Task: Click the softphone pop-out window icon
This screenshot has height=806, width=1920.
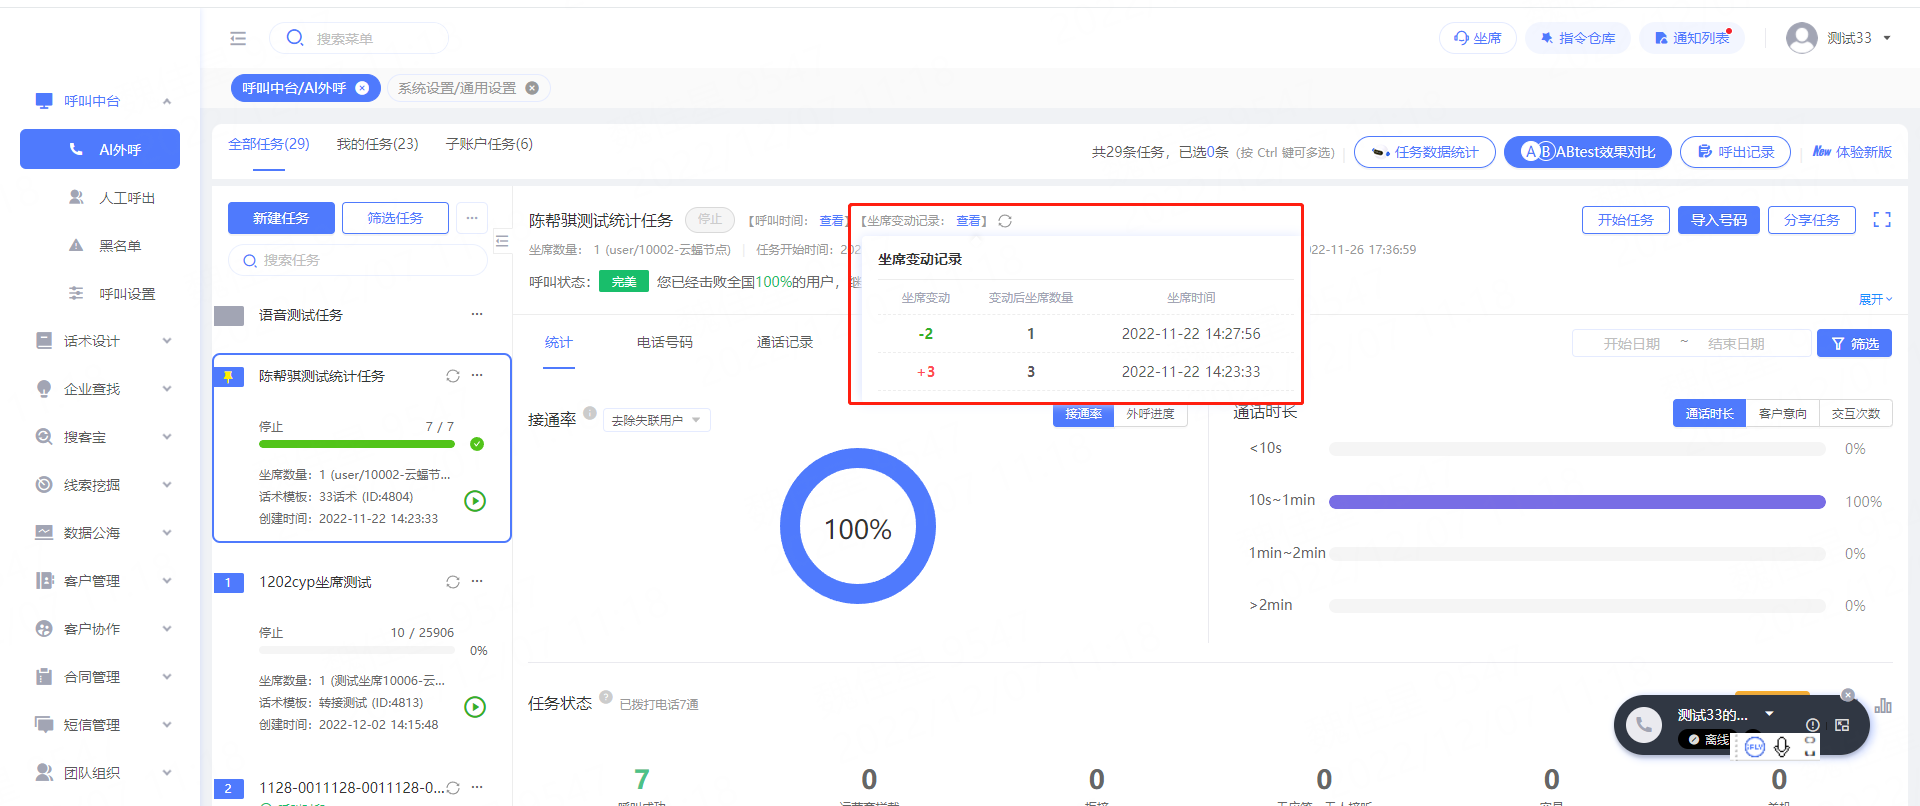Action: click(x=1842, y=725)
